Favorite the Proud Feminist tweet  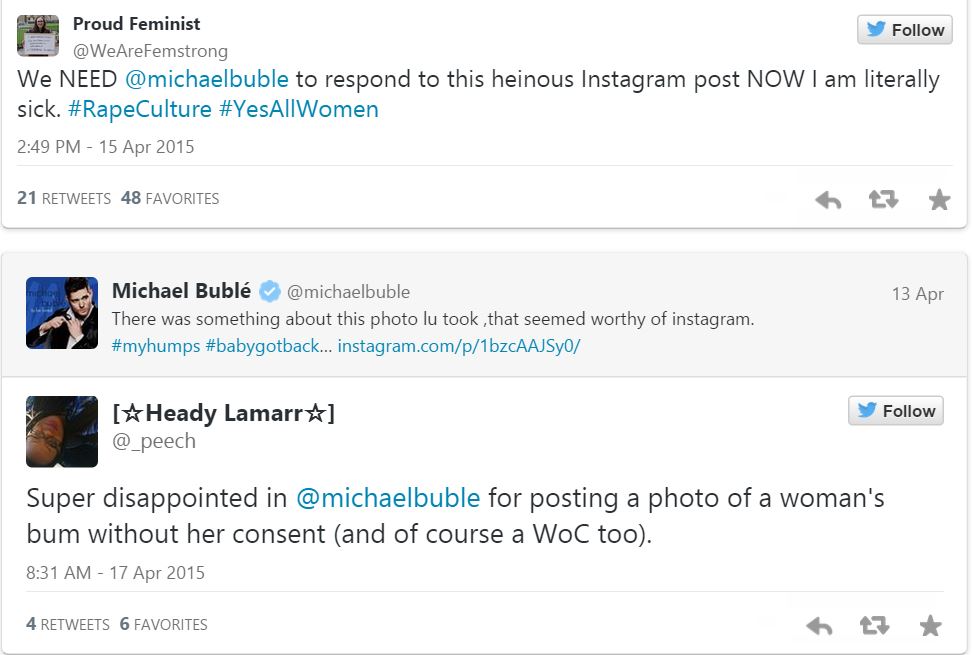[x=939, y=200]
